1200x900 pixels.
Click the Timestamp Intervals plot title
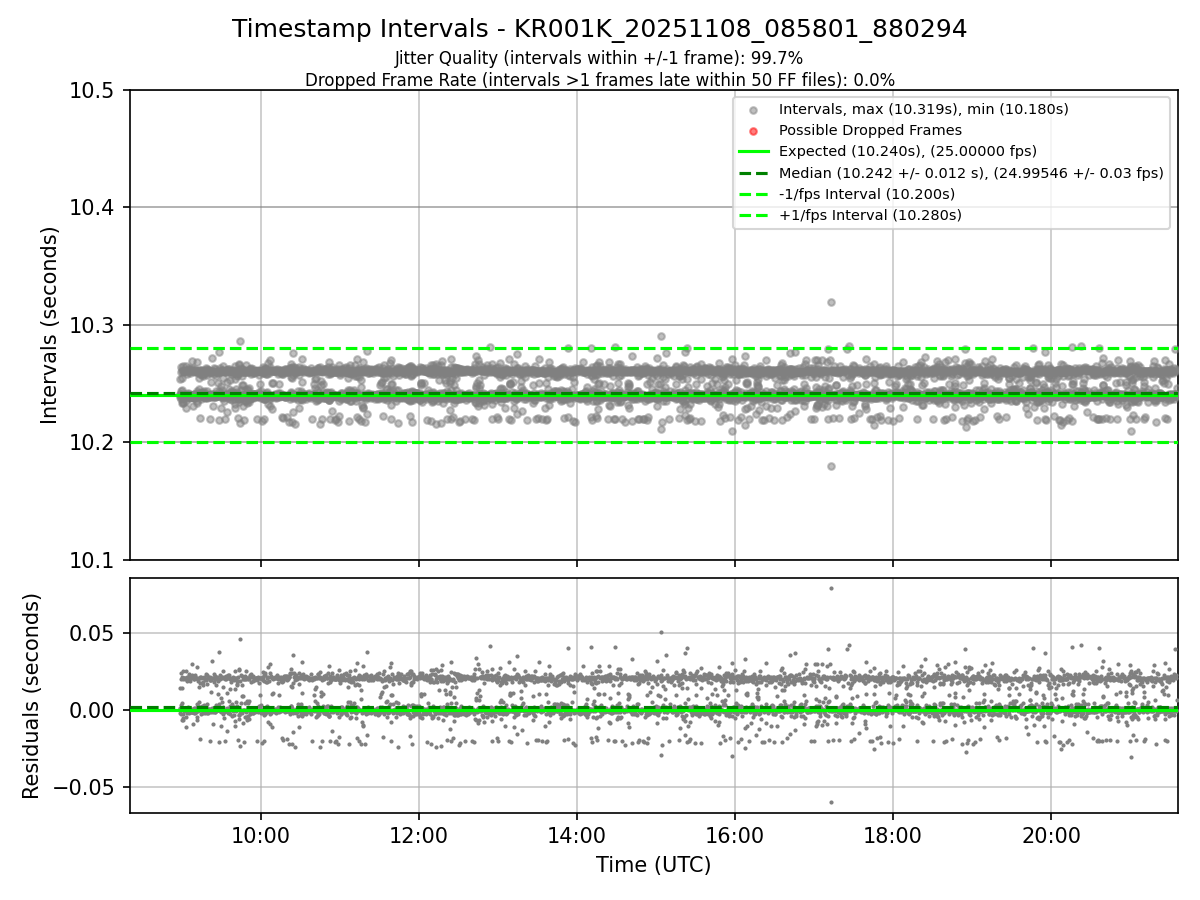[599, 29]
